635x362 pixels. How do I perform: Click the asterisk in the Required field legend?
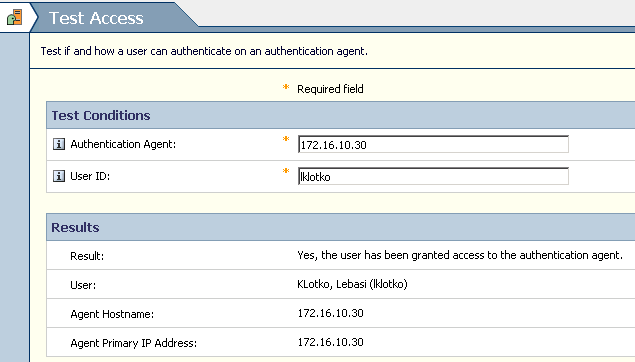[x=286, y=87]
